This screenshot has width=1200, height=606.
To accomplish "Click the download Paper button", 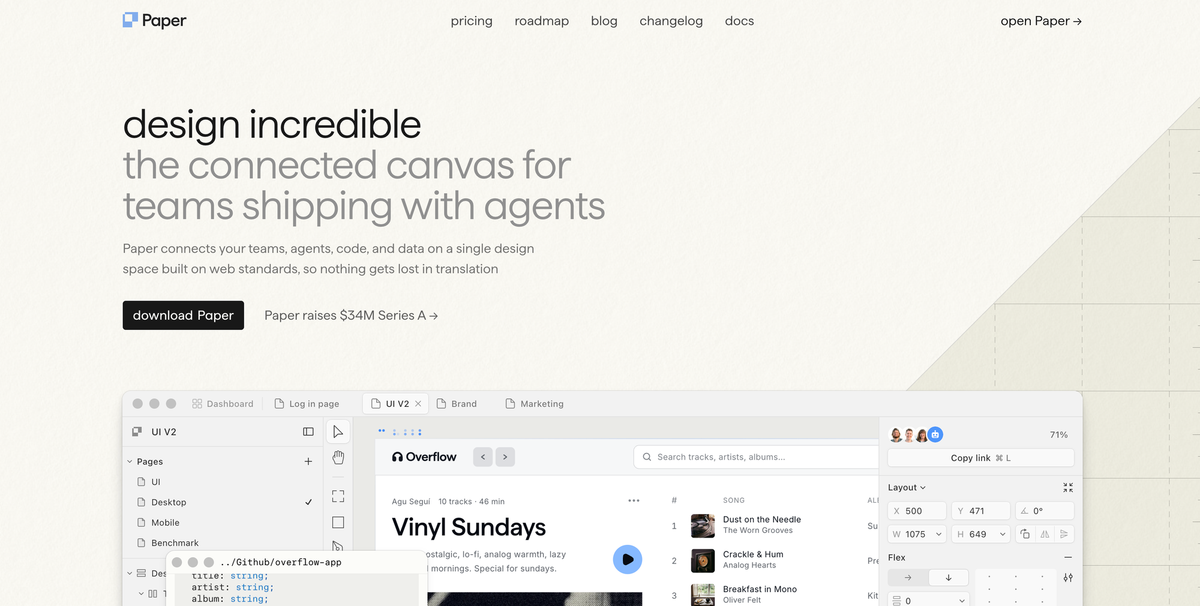I will 183,315.
